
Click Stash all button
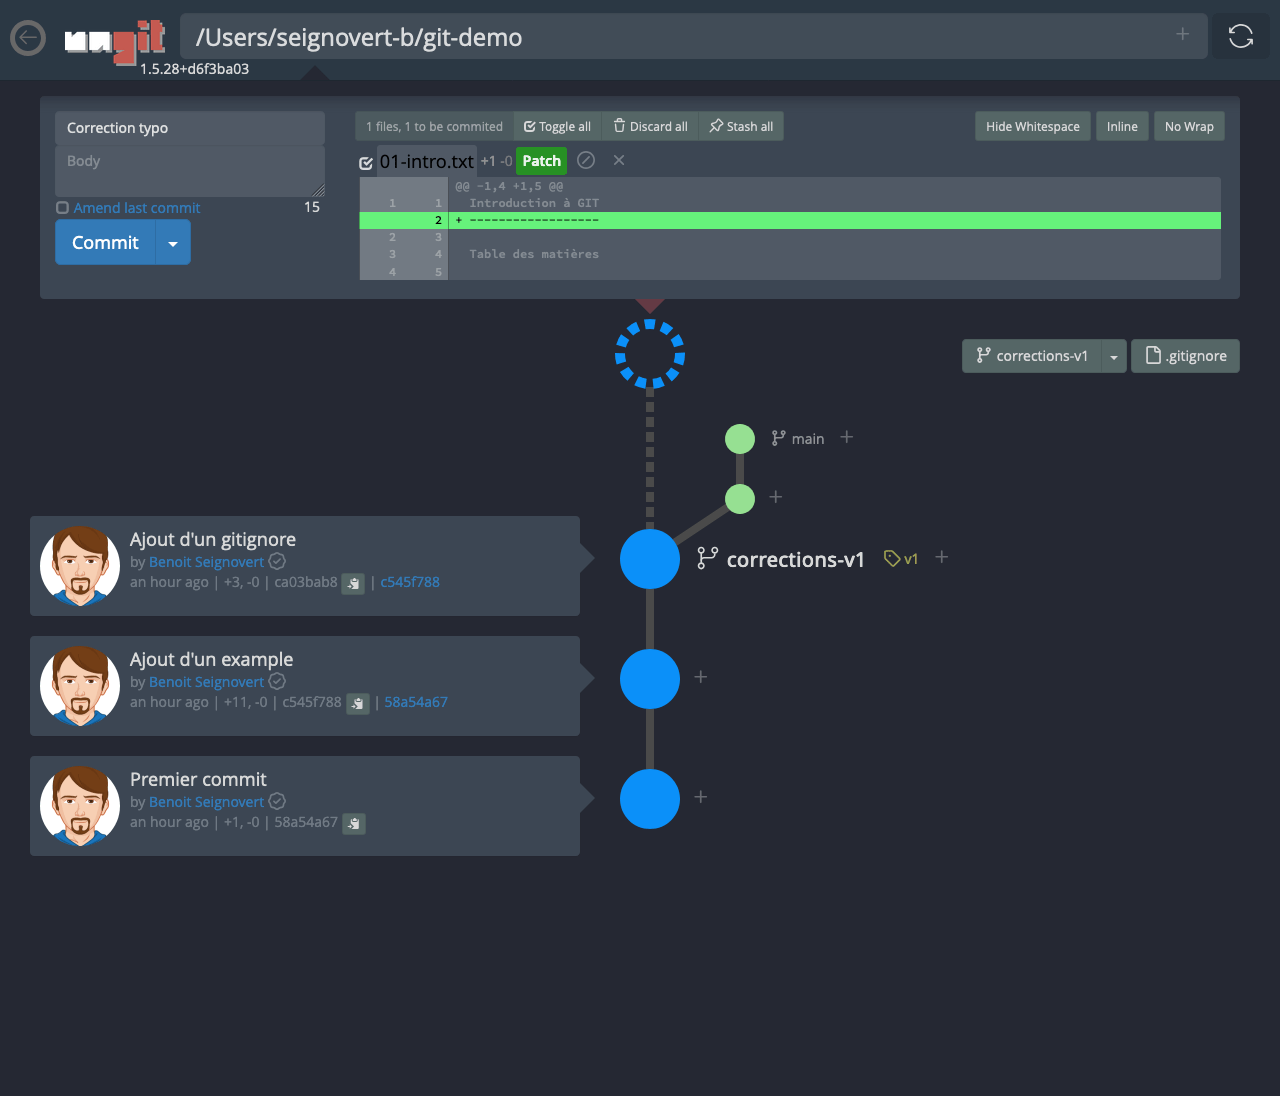point(741,126)
